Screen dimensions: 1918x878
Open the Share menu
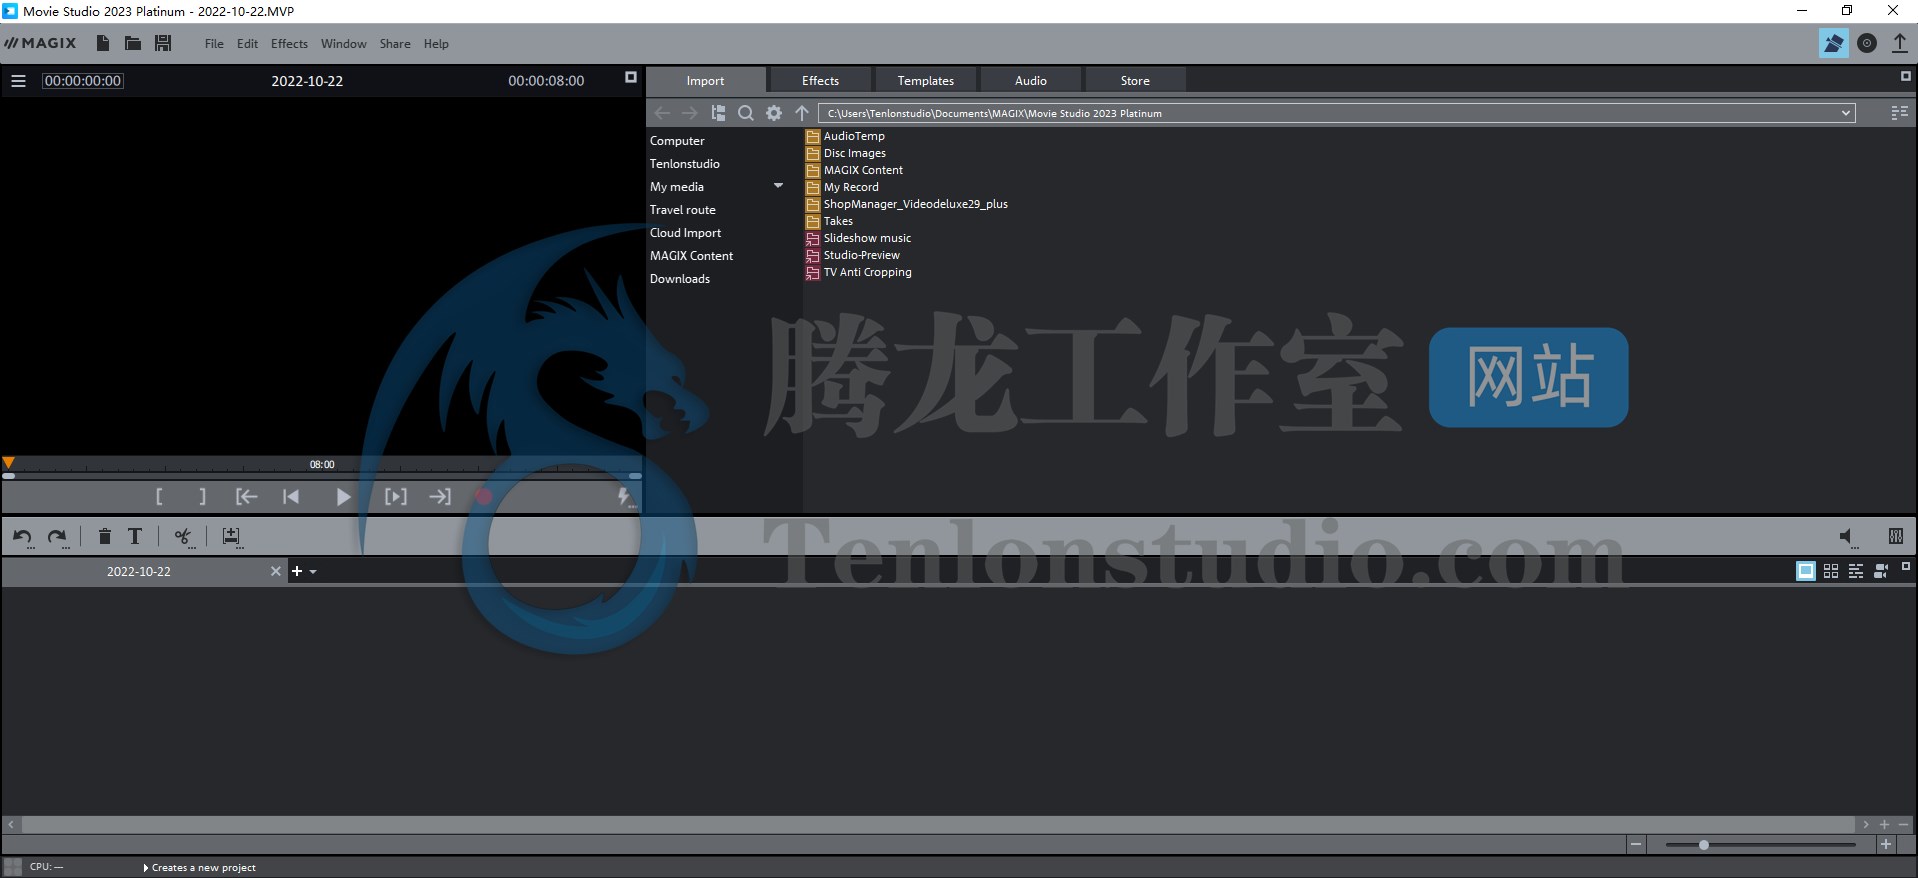(x=395, y=44)
